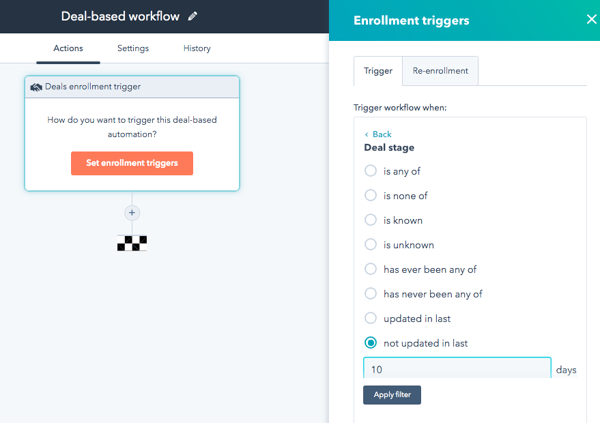Click the pencil icon to rename workflow
Screen dimensions: 600x423
click(x=193, y=17)
